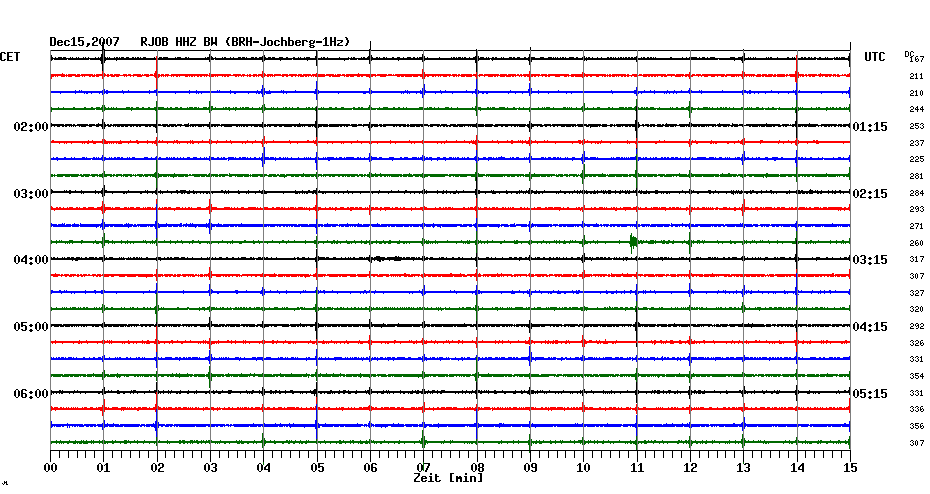This screenshot has width=930, height=494.
Task: Click the DC value '354'
Action: pyautogui.click(x=917, y=377)
